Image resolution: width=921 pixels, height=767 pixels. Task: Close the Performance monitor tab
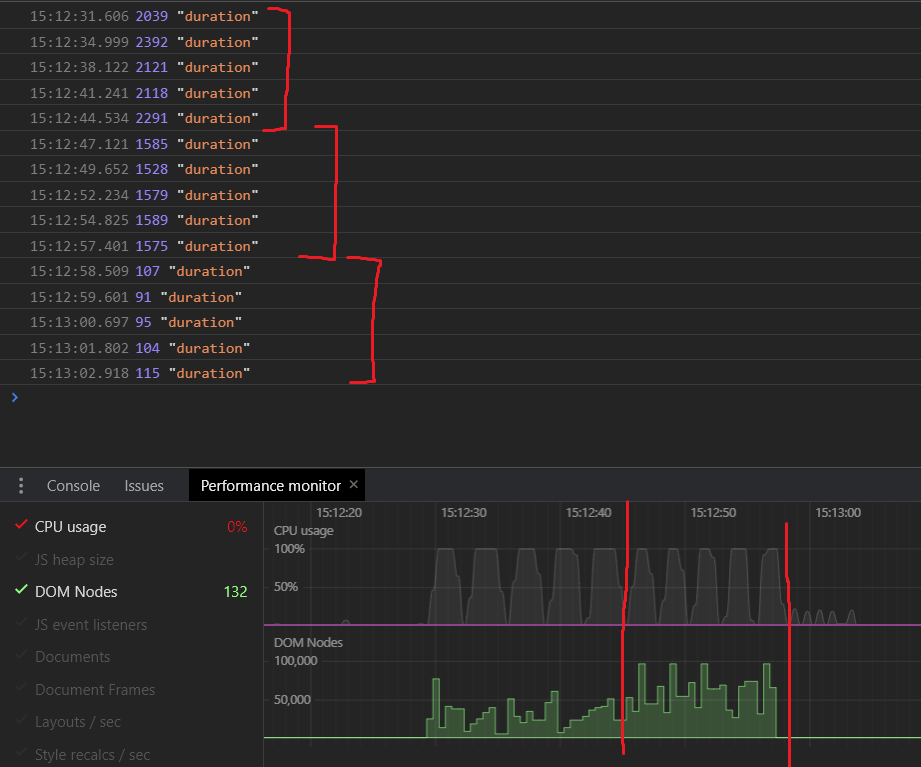pyautogui.click(x=353, y=485)
